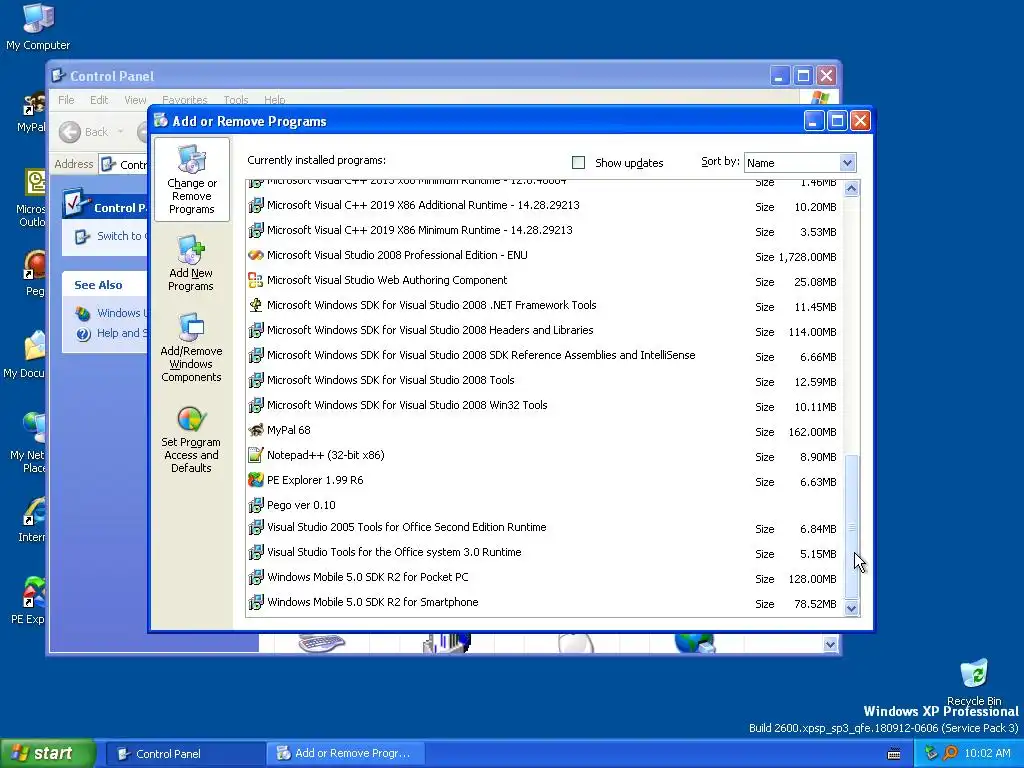Click icon of Visual Studio Web Authoring Component

[256, 280]
